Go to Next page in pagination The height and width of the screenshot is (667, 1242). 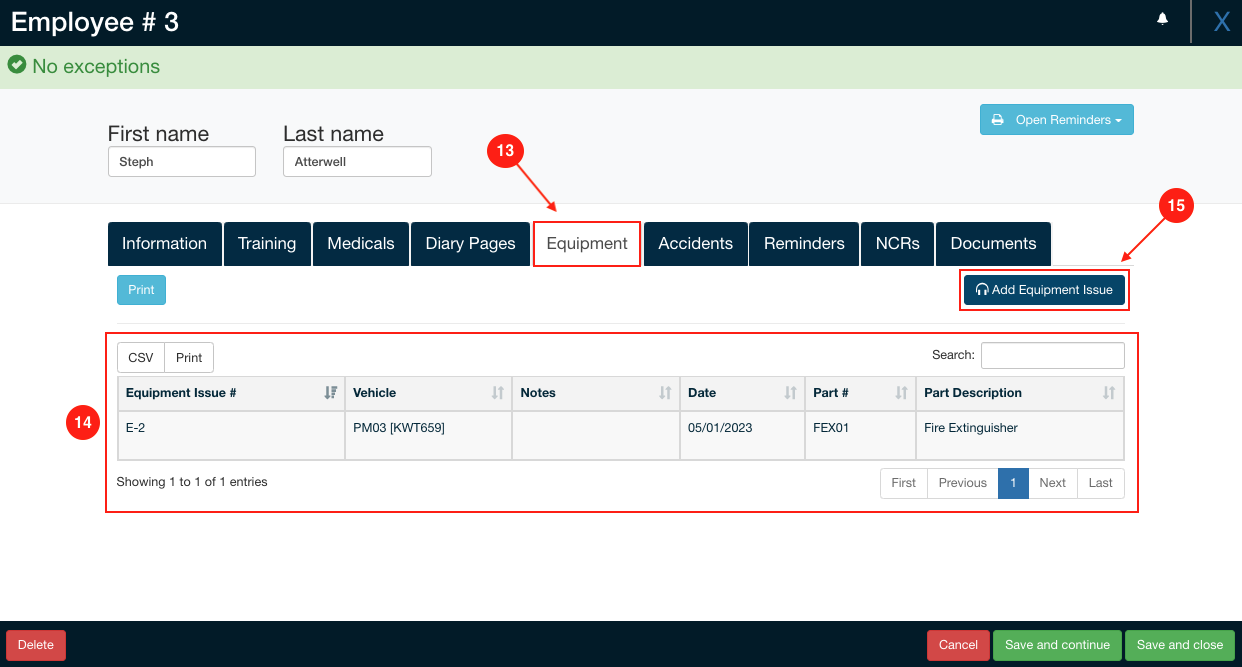point(1052,483)
